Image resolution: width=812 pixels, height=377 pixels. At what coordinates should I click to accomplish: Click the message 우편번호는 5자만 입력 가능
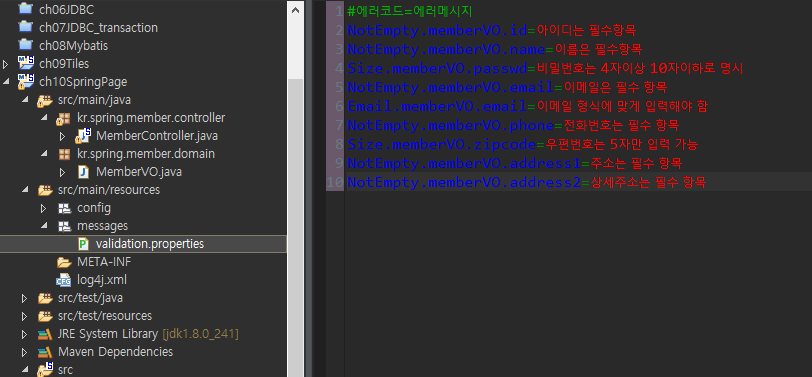(621, 144)
